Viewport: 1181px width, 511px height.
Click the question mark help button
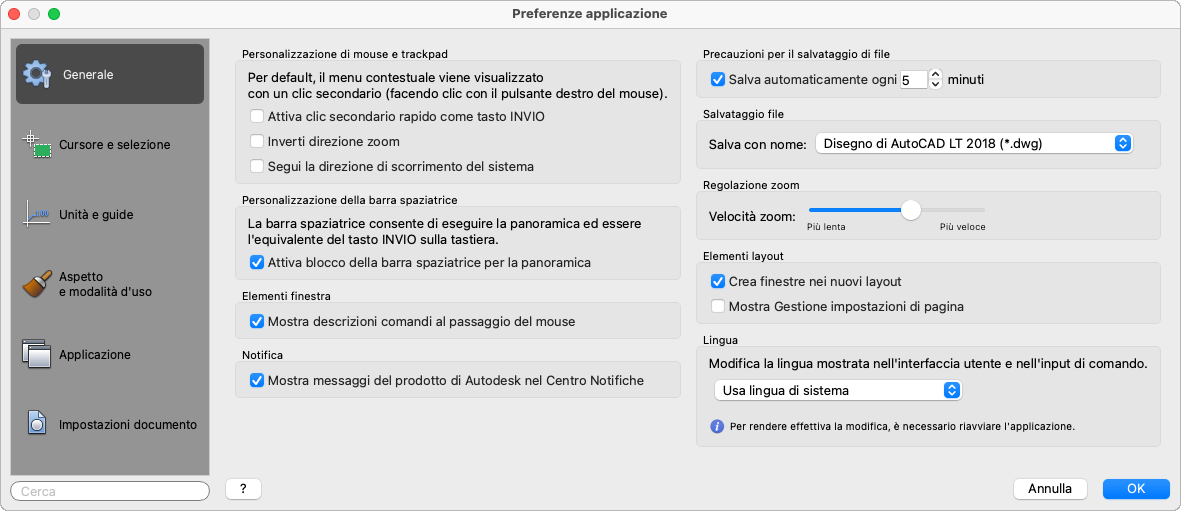point(243,489)
